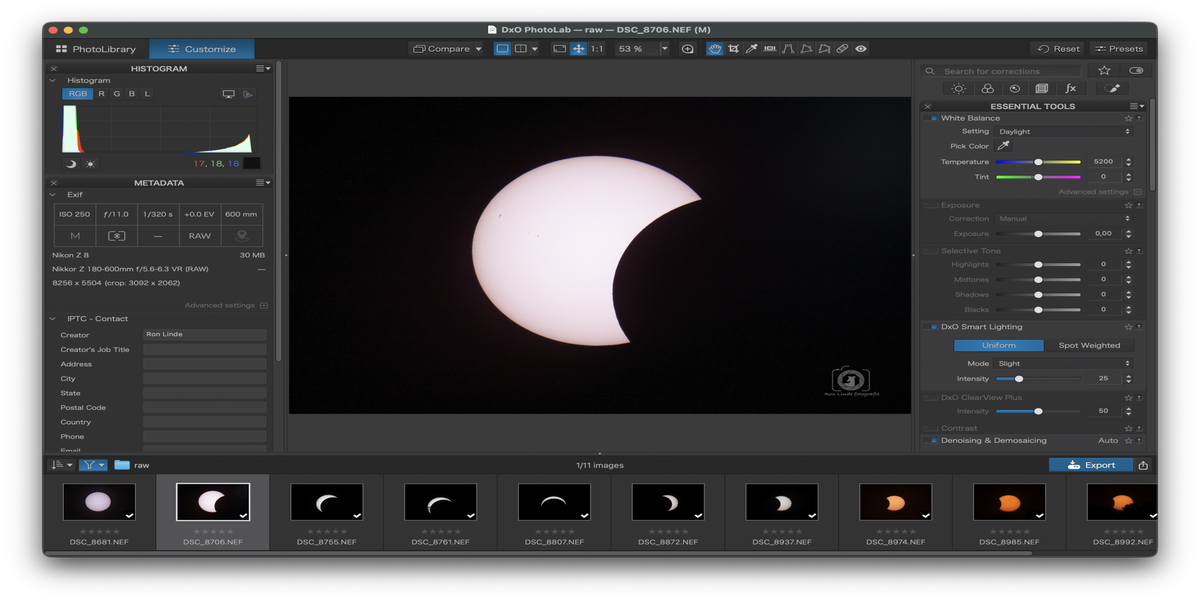Adjust the Smart Lighting Intensity slider

point(1019,379)
